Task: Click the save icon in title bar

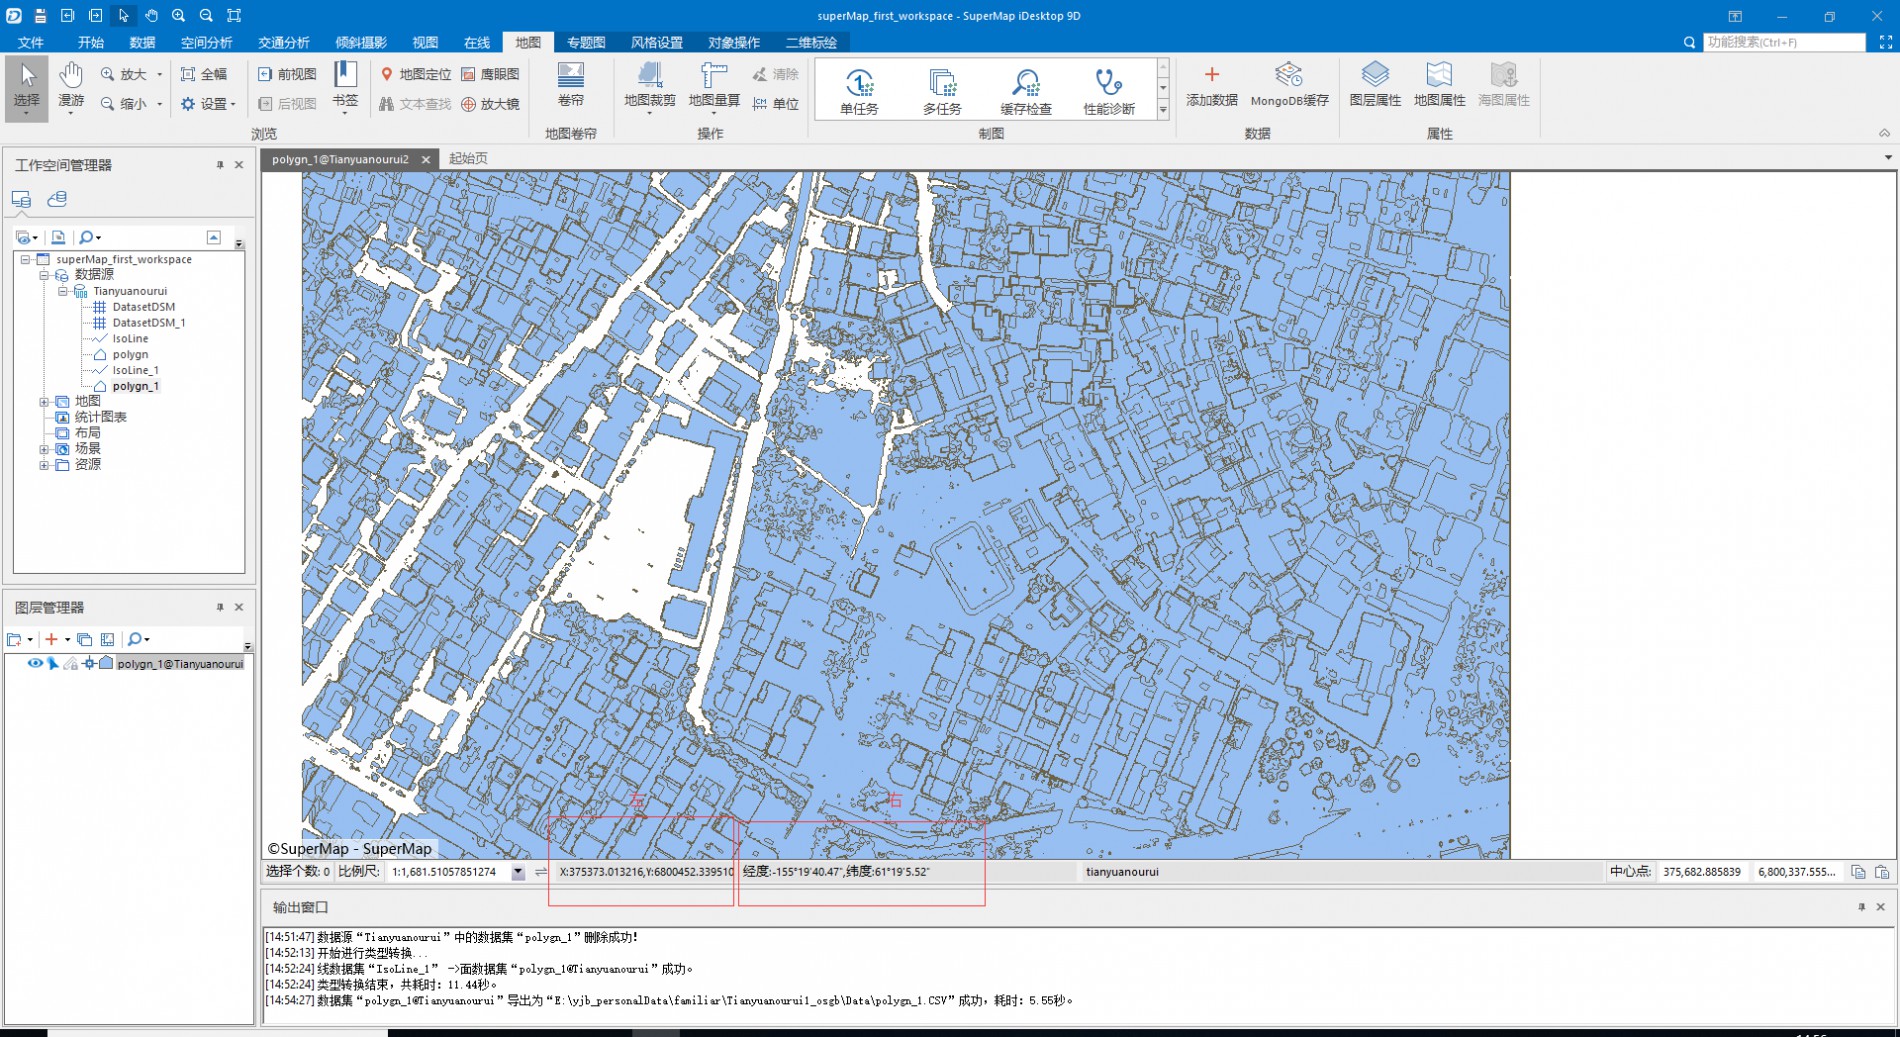Action: tap(40, 16)
